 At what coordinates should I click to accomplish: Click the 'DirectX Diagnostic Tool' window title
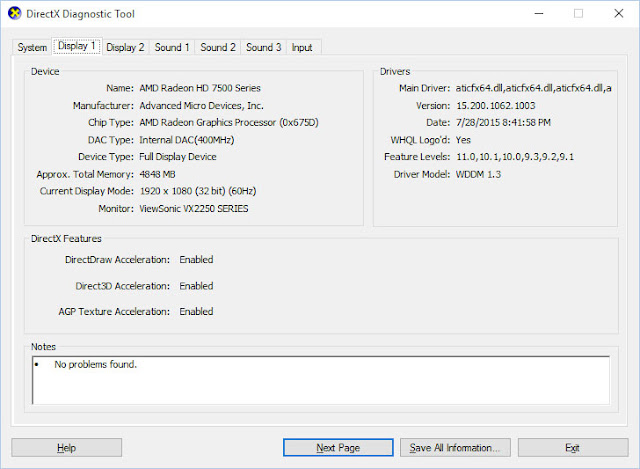point(80,14)
